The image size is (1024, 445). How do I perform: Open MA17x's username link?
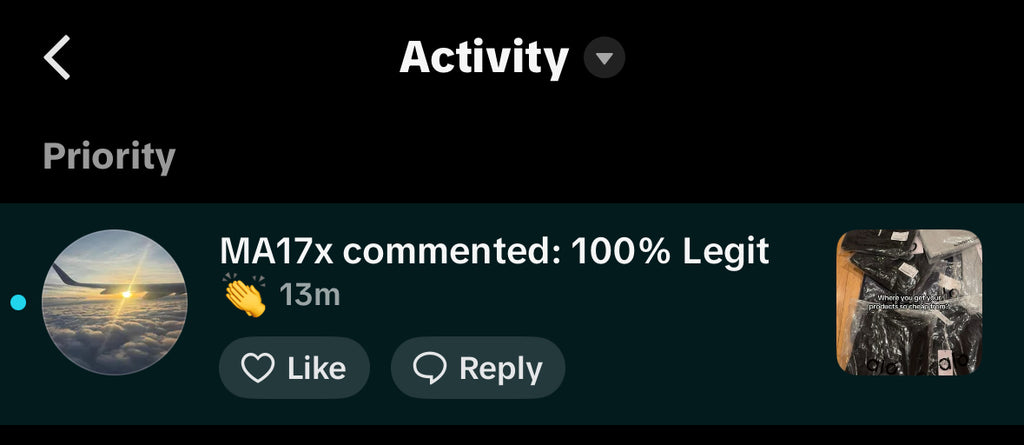[x=276, y=251]
